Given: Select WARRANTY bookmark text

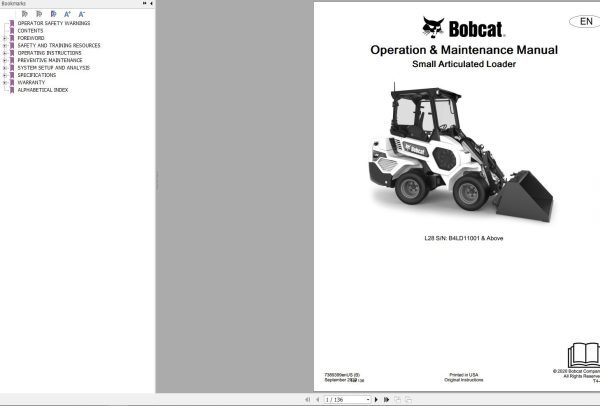Looking at the screenshot, I should pyautogui.click(x=31, y=83).
